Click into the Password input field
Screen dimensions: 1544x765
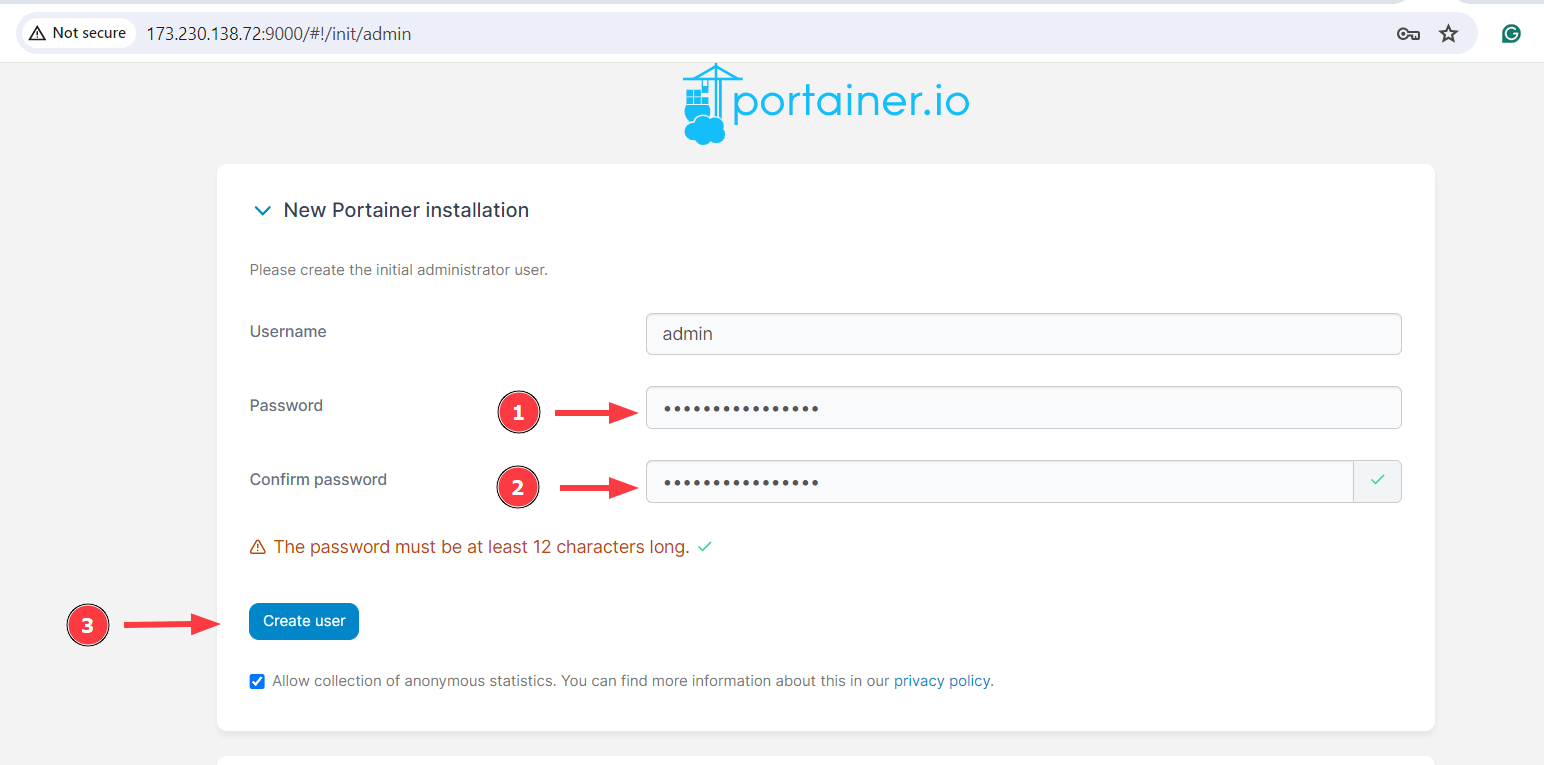tap(1023, 408)
